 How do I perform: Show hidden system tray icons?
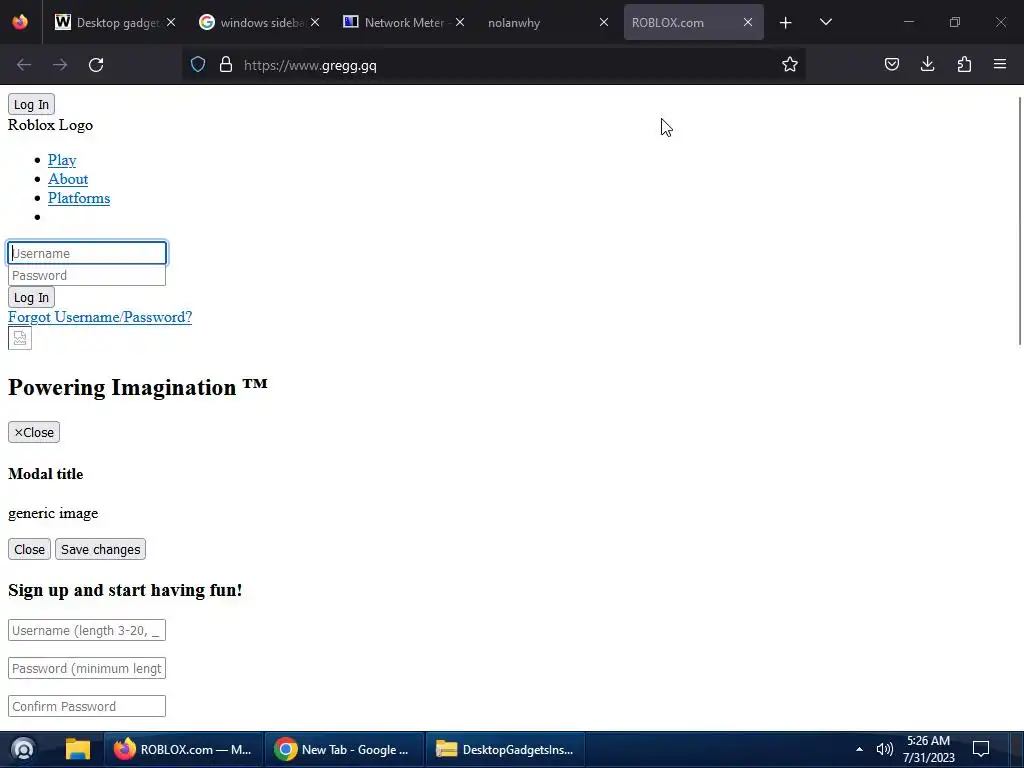[x=859, y=749]
